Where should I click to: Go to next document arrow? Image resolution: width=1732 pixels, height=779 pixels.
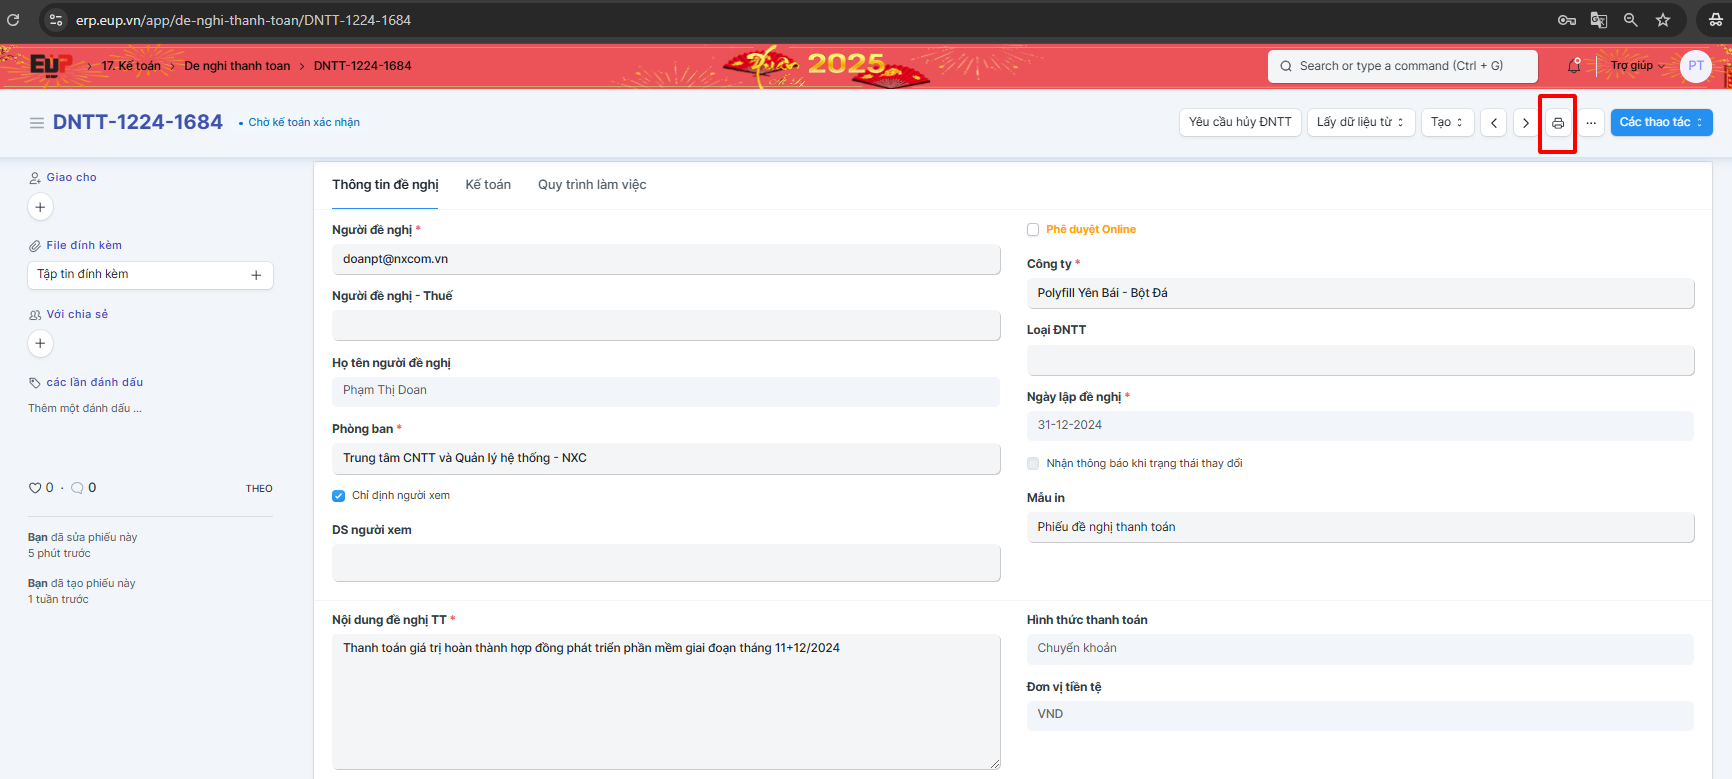point(1525,123)
